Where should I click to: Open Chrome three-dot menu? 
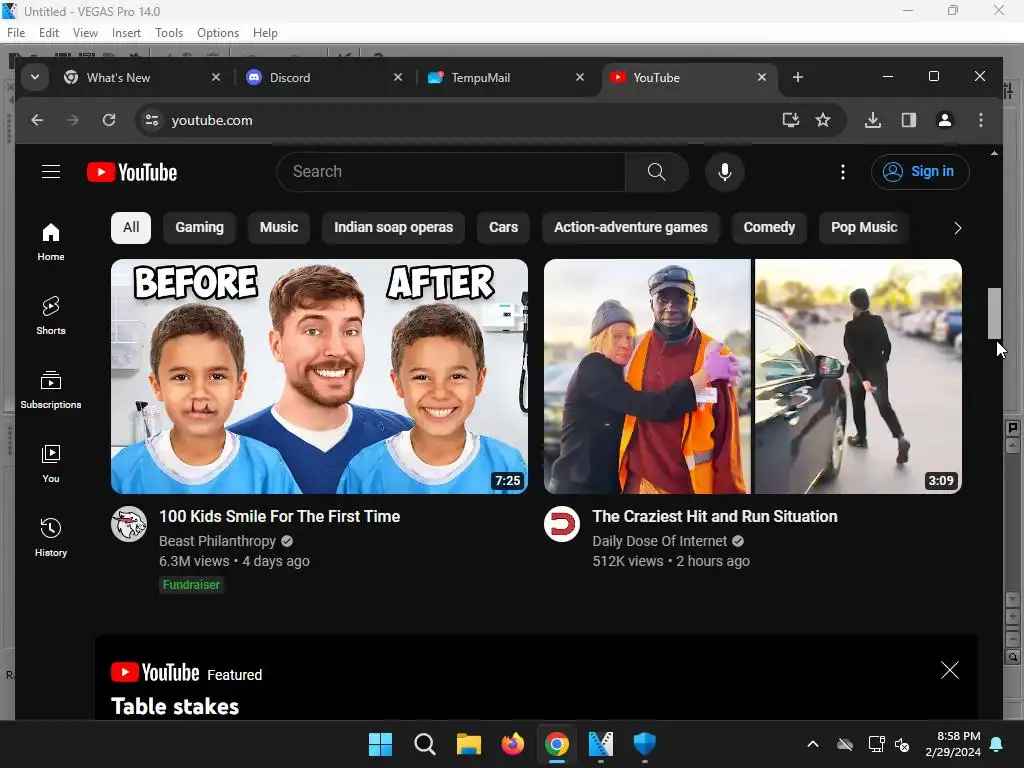[980, 120]
